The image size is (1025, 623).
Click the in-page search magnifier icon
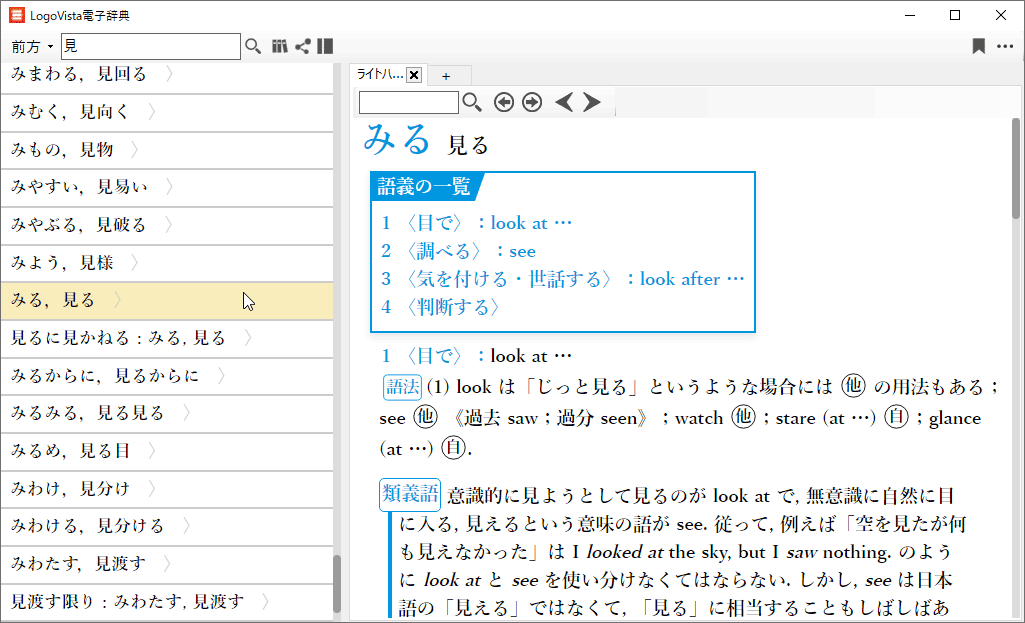coord(472,102)
